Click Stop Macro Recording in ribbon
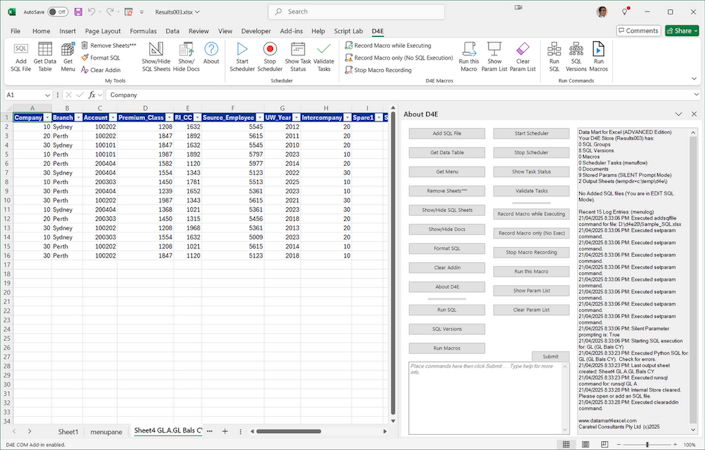The image size is (705, 450). (x=378, y=70)
